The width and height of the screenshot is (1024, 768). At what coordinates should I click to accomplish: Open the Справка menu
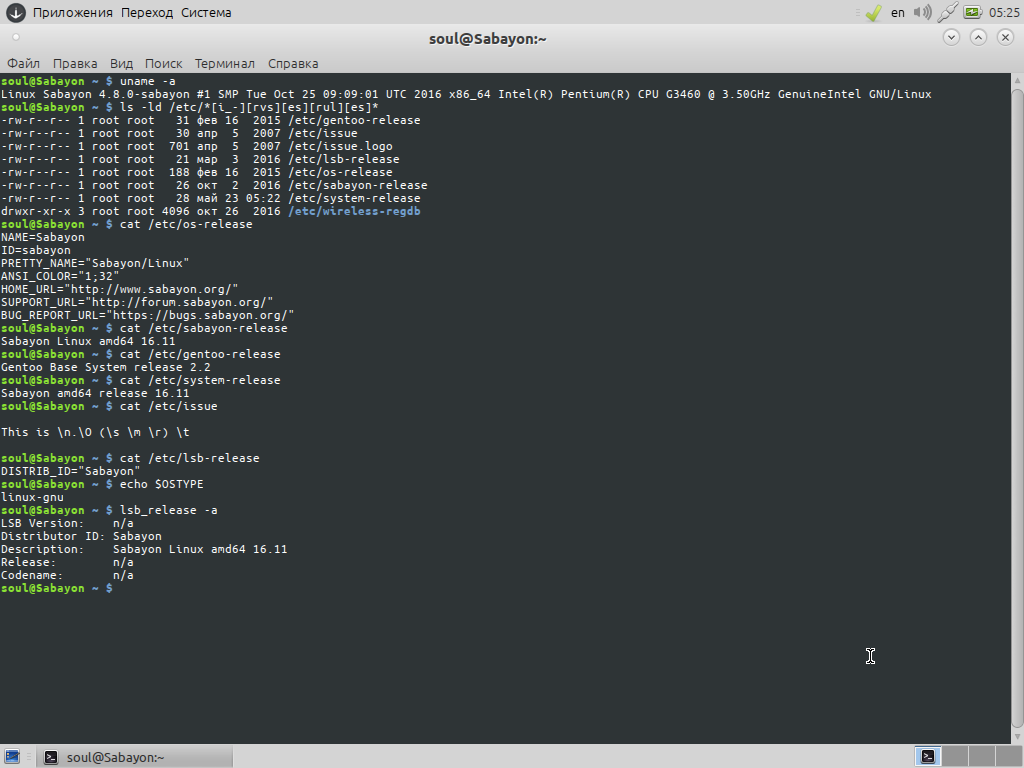293,63
